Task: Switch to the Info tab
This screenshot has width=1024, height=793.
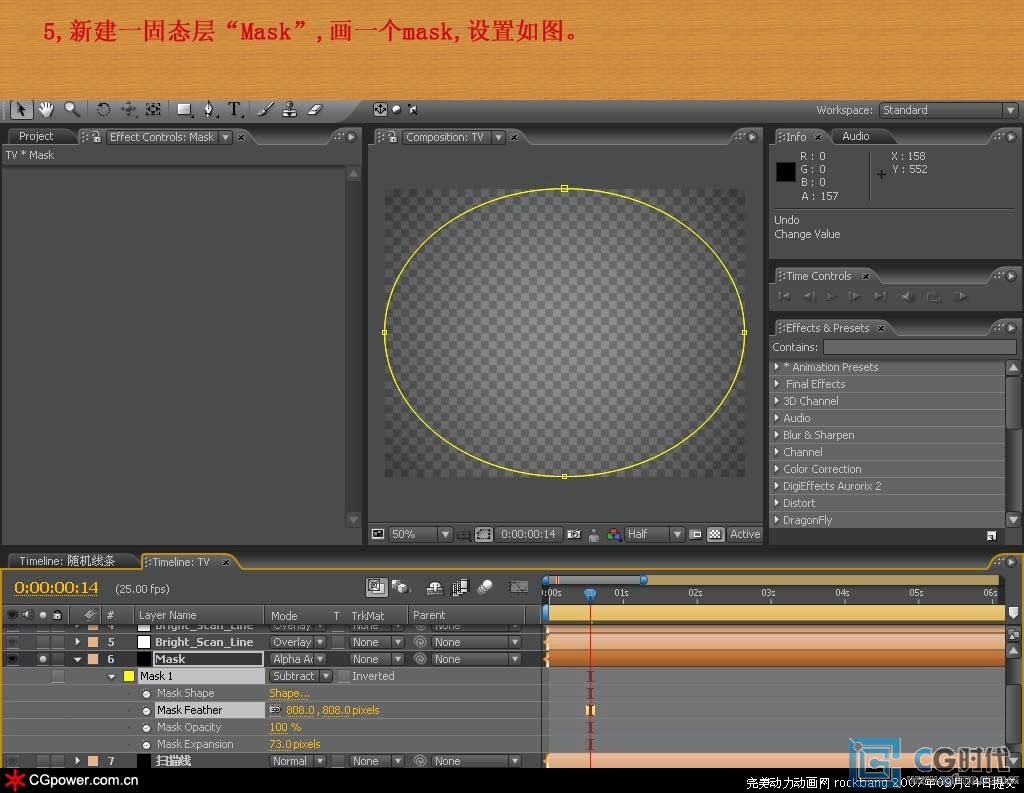Action: (796, 137)
